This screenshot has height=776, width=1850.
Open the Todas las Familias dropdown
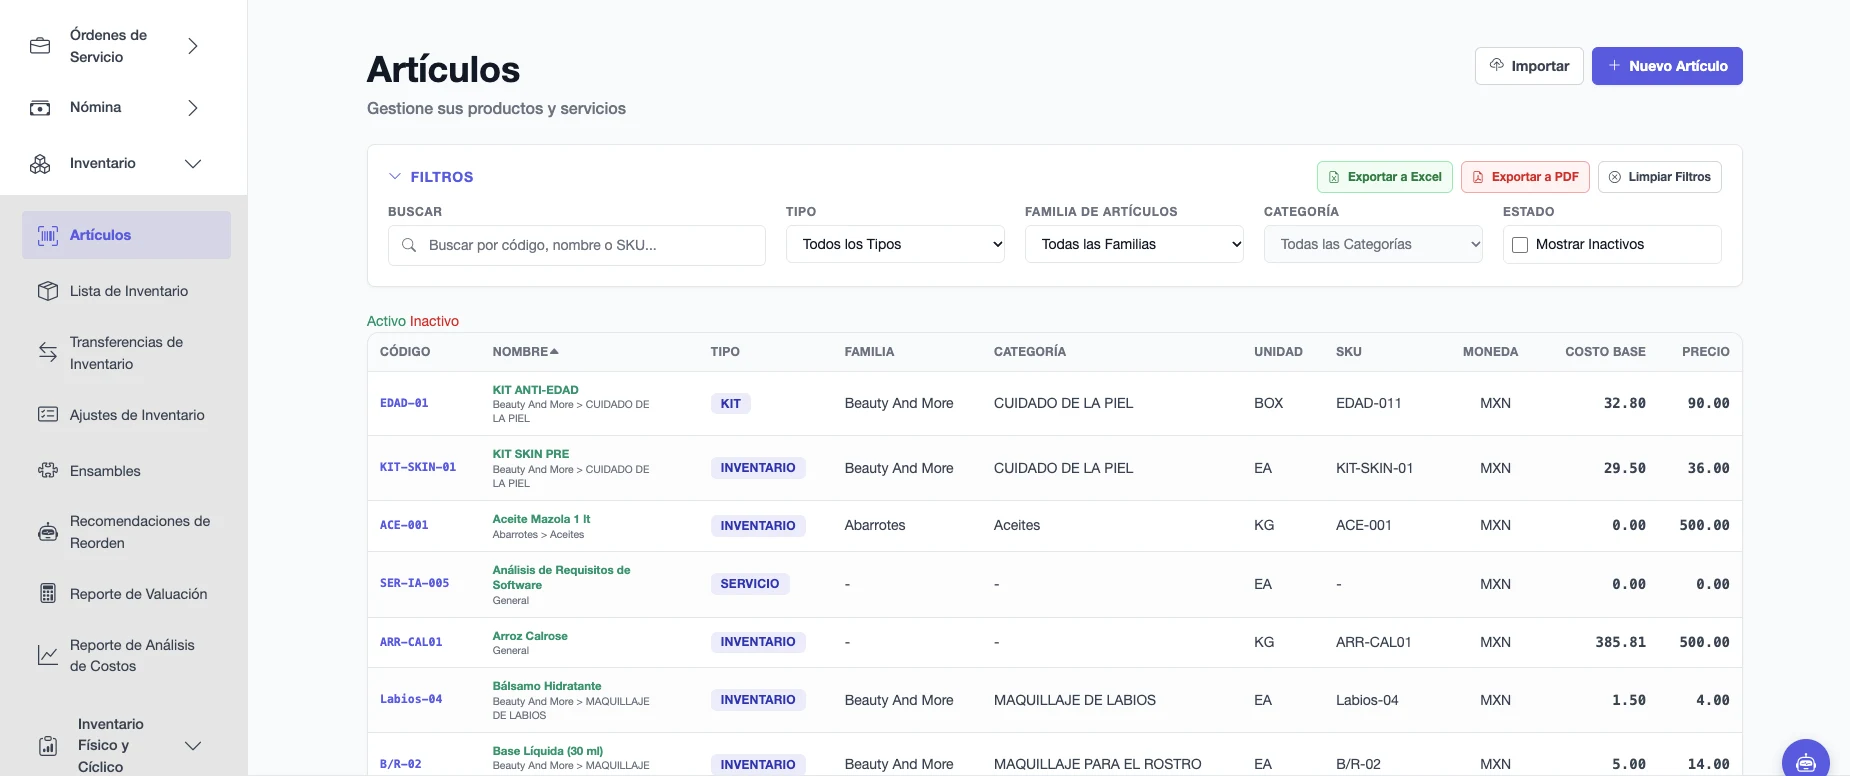1134,244
